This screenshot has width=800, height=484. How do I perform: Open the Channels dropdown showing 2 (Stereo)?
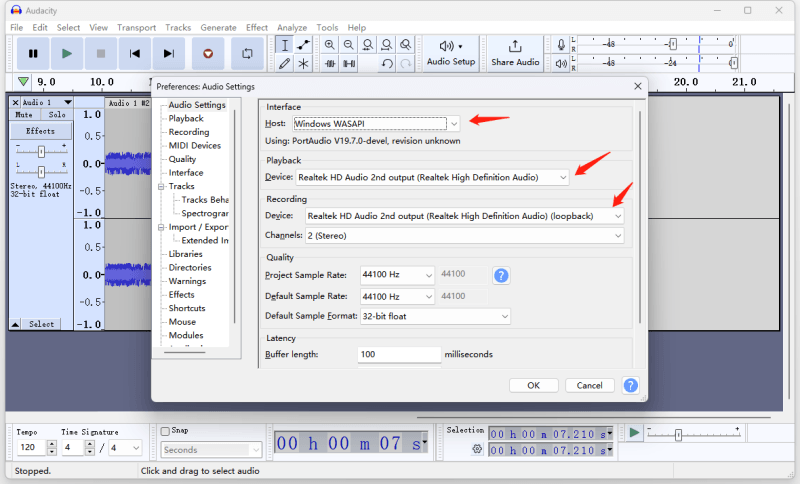464,236
